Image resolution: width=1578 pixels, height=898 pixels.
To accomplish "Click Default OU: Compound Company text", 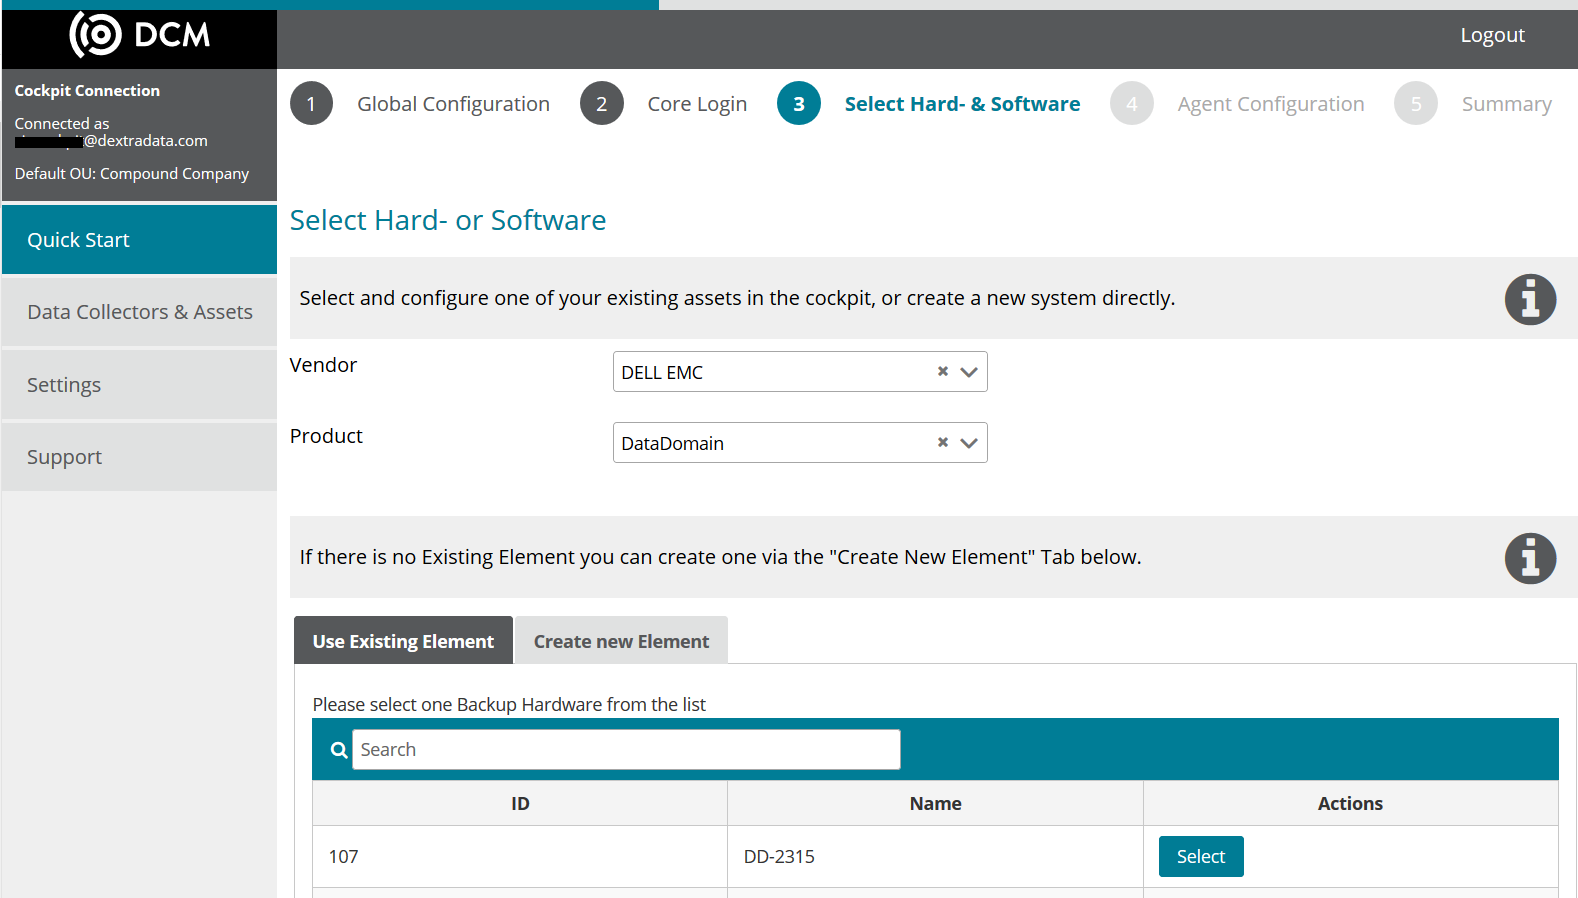I will 132,174.
